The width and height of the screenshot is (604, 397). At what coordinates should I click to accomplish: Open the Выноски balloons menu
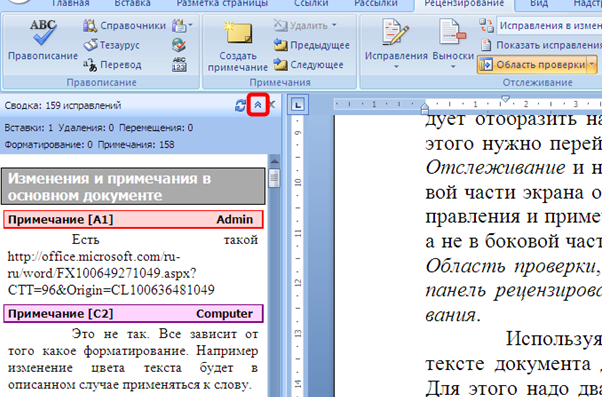[453, 45]
